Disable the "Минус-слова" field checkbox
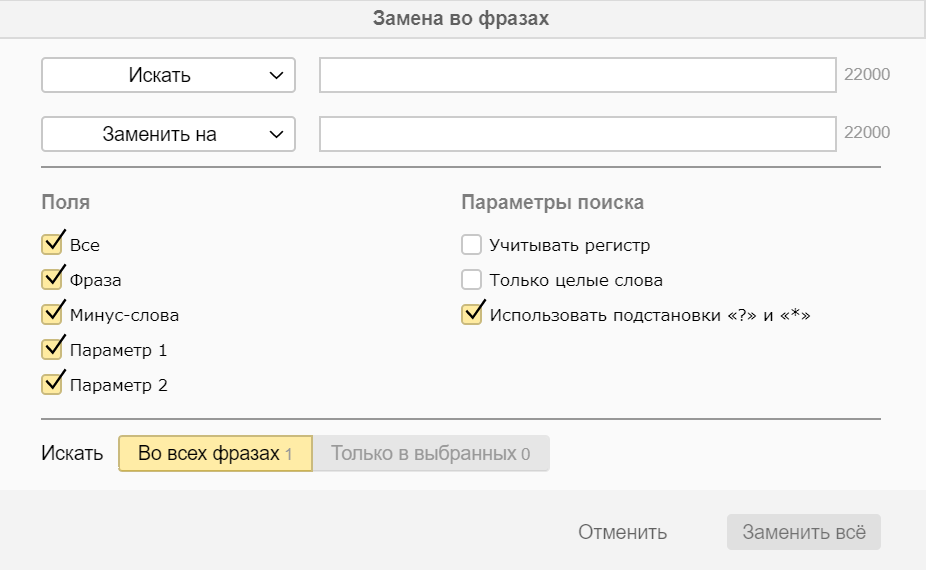Image resolution: width=926 pixels, height=570 pixels. pyautogui.click(x=52, y=315)
